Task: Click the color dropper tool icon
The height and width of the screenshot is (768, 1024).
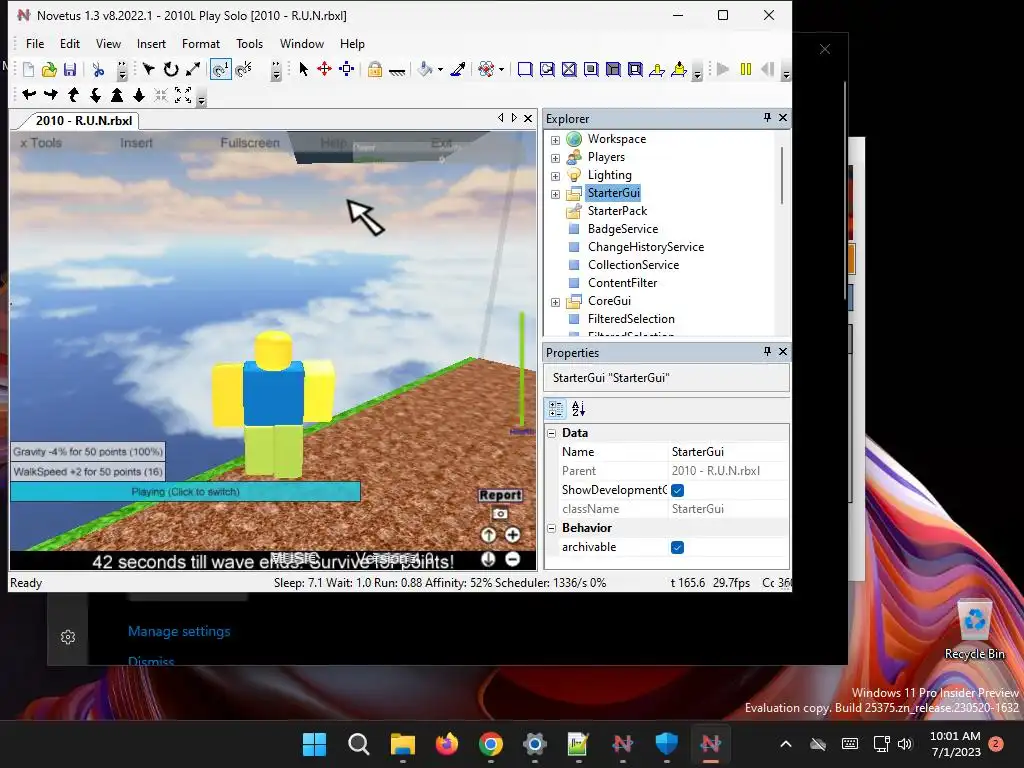Action: tap(458, 69)
